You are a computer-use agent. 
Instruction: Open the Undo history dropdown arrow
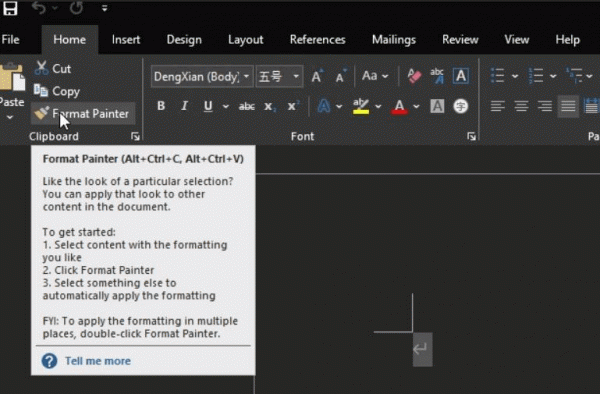point(55,8)
